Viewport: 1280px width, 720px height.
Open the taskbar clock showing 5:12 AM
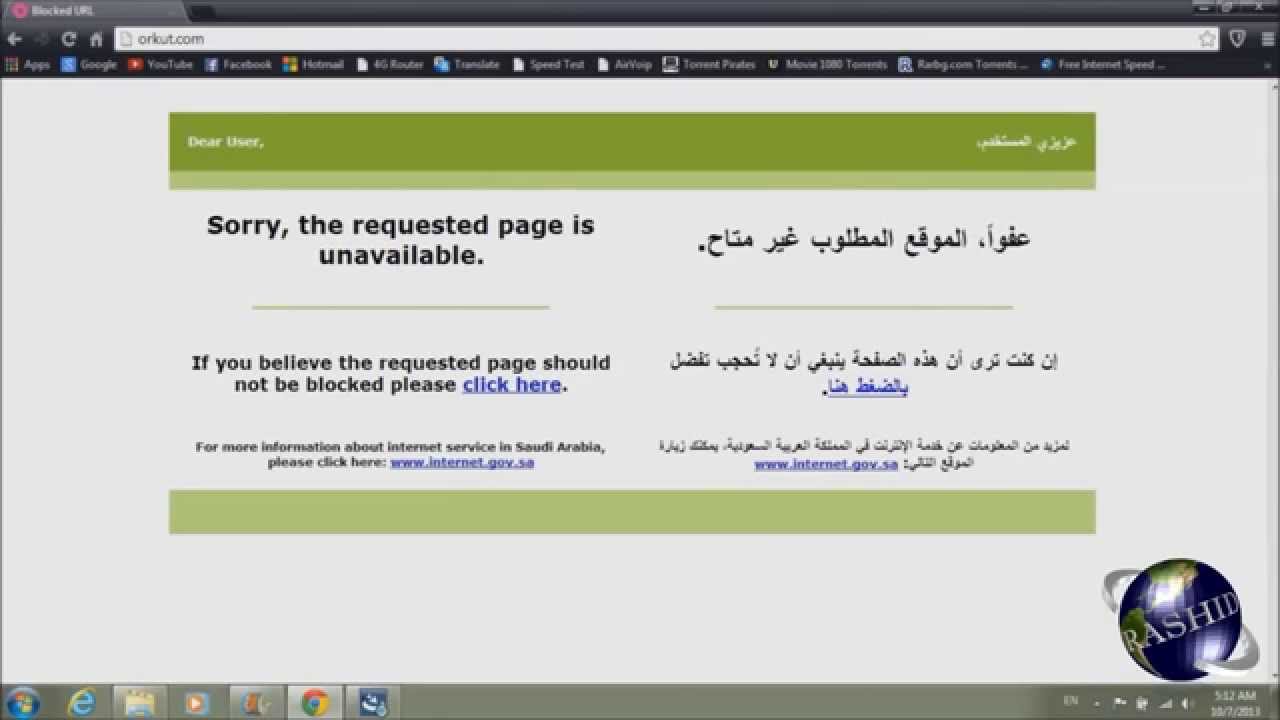(x=1236, y=703)
